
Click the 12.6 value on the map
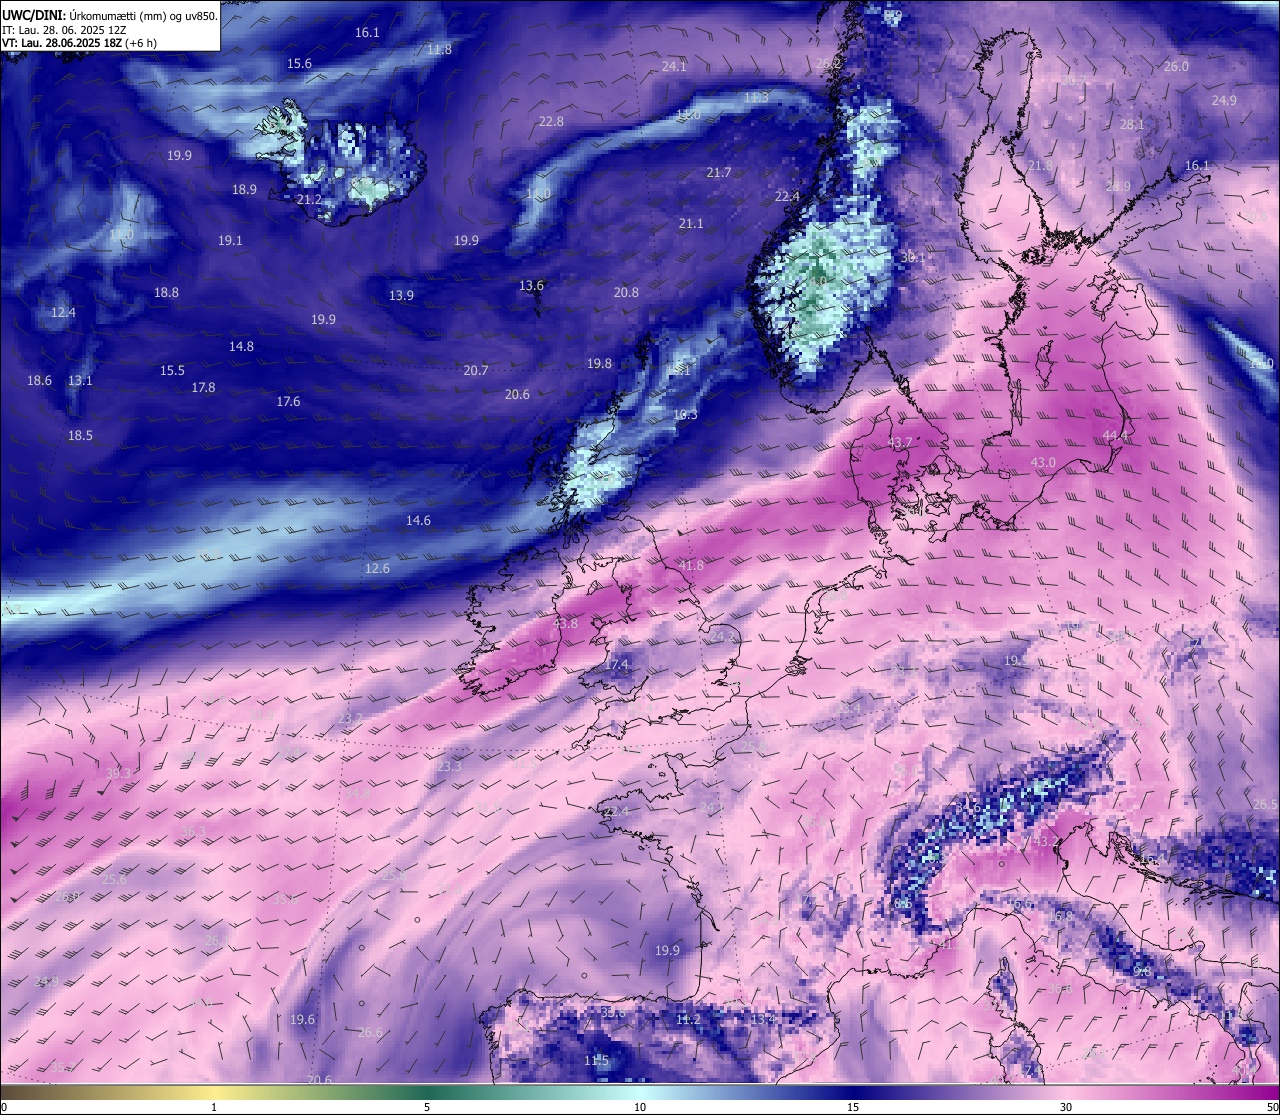[x=377, y=569]
